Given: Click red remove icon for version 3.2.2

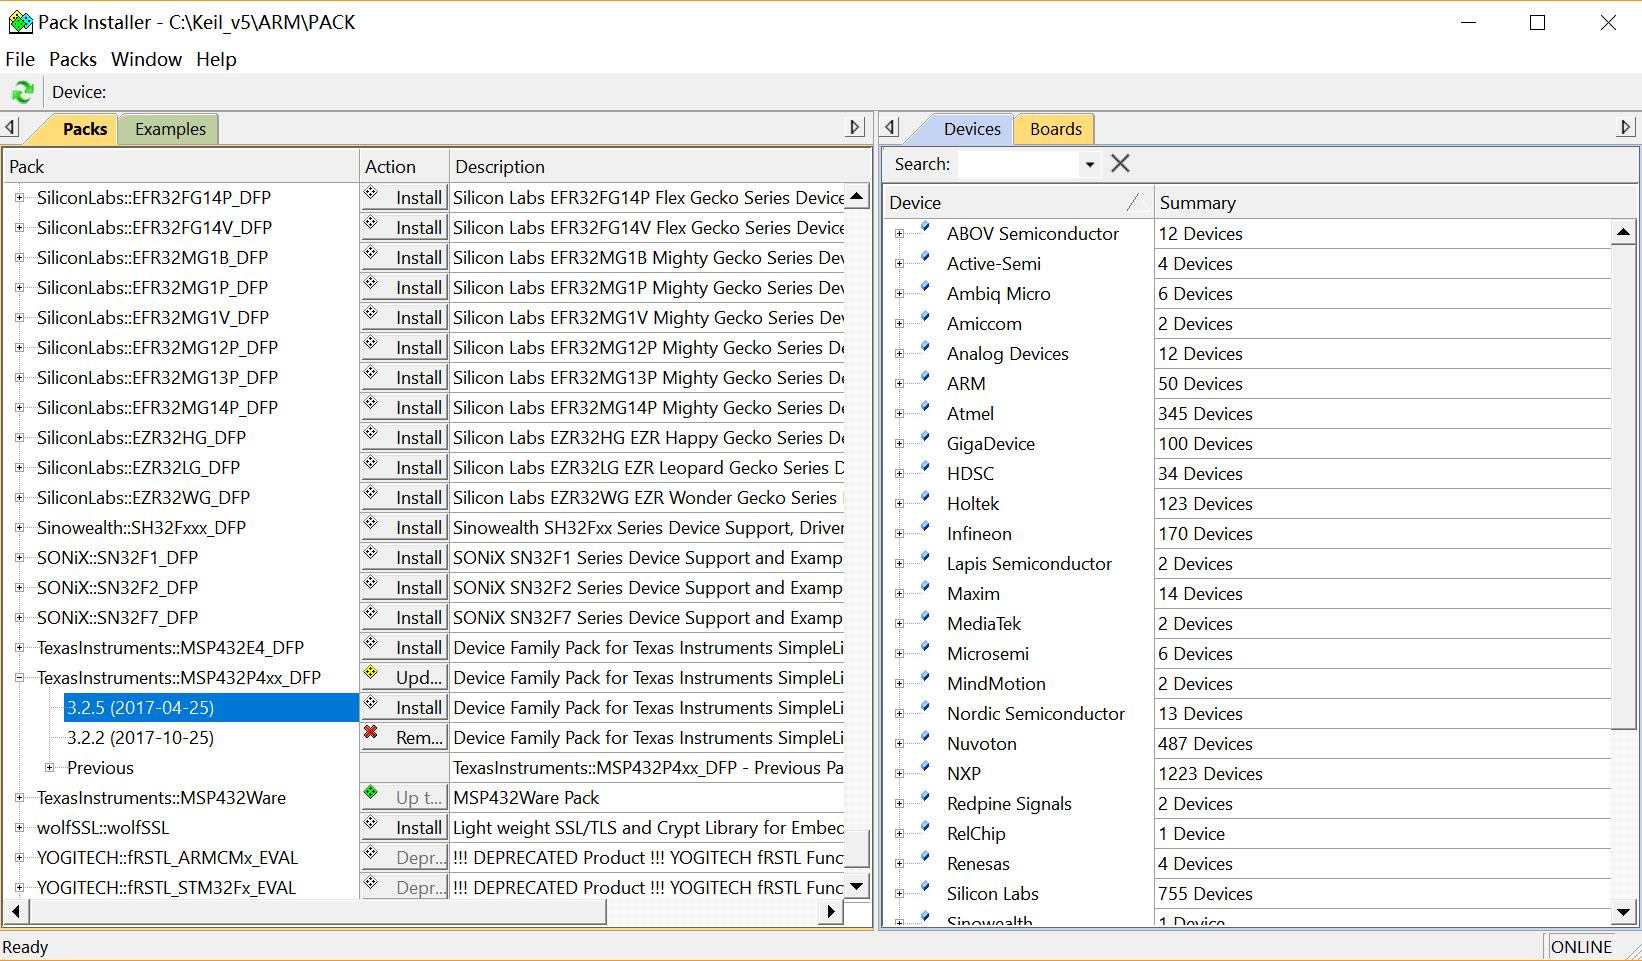Looking at the screenshot, I should pos(371,733).
